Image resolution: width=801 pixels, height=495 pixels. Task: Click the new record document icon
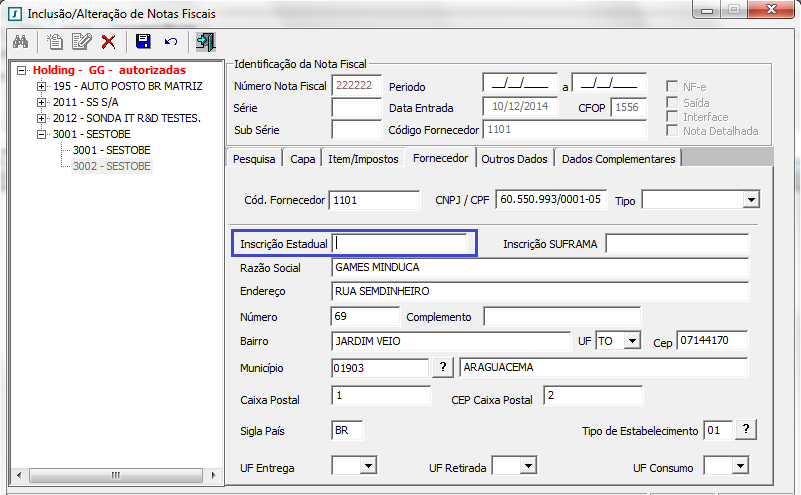55,42
